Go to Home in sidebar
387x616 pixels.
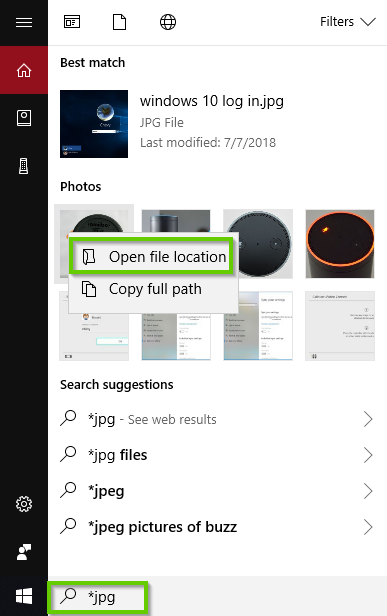(24, 70)
